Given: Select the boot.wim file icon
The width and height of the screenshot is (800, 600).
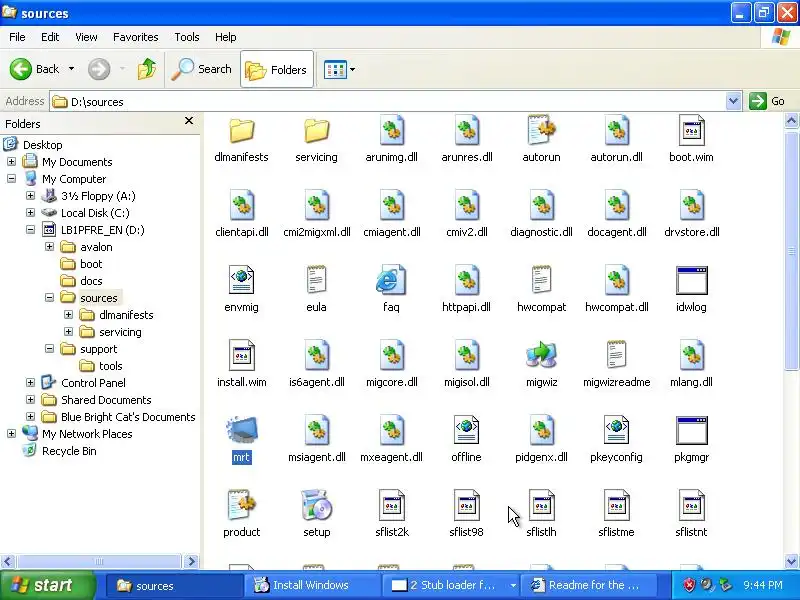Looking at the screenshot, I should tap(691, 130).
